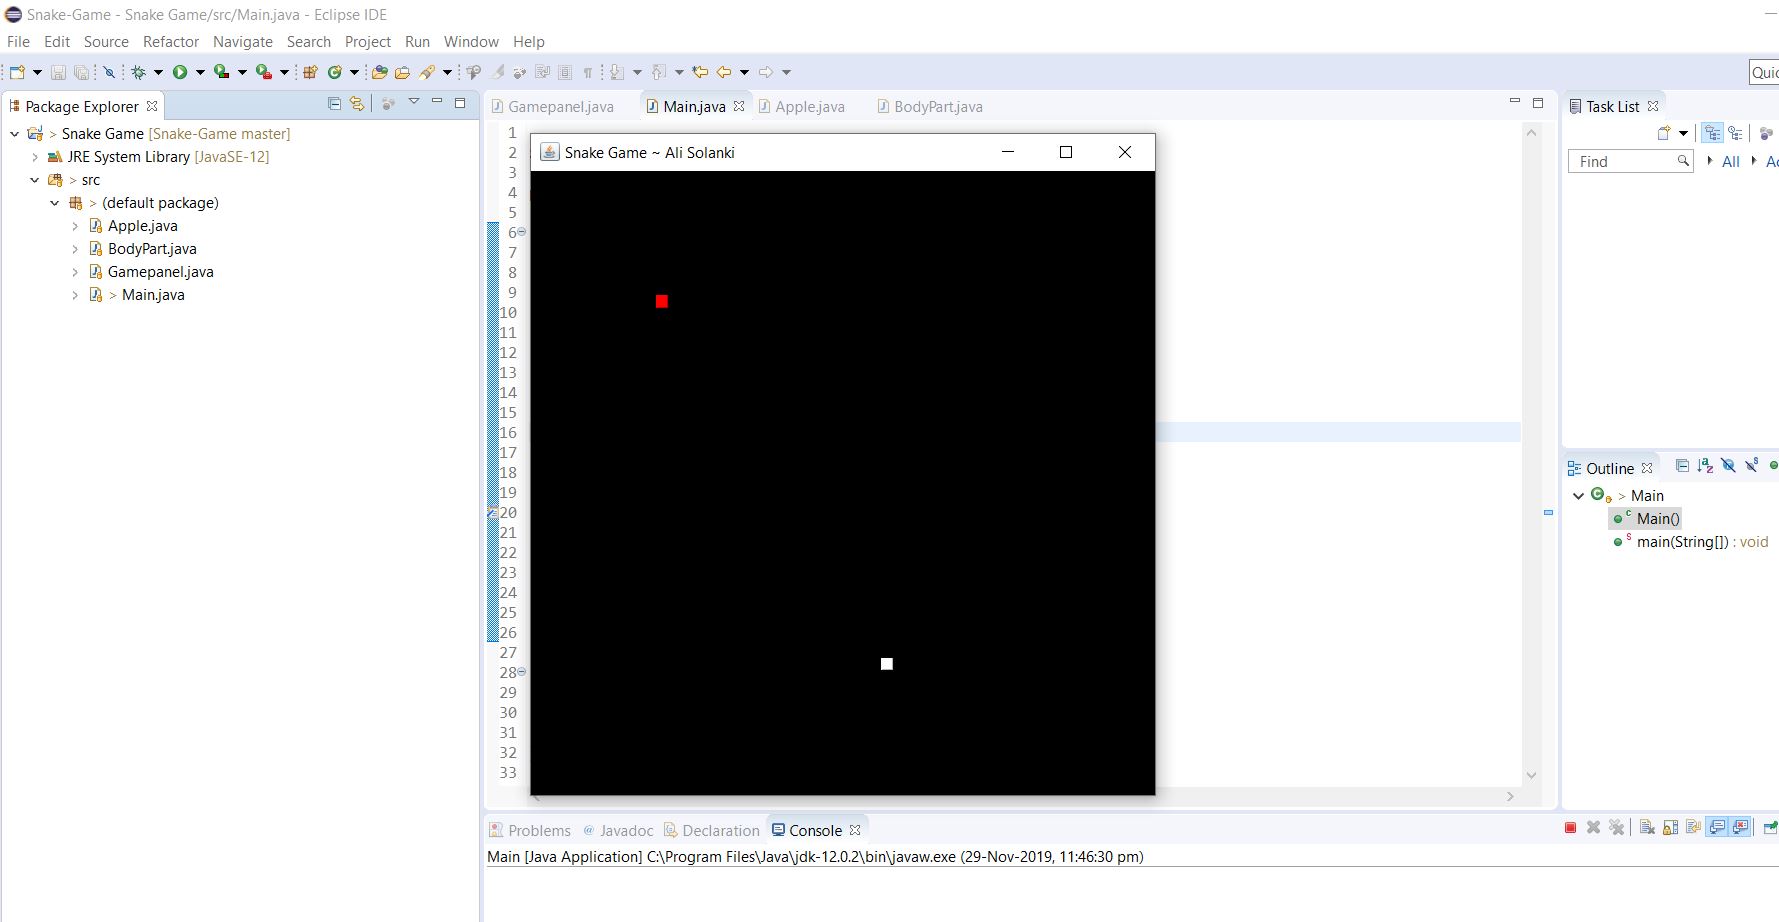The width and height of the screenshot is (1779, 922).
Task: Click the Clear Console icon
Action: click(1646, 828)
